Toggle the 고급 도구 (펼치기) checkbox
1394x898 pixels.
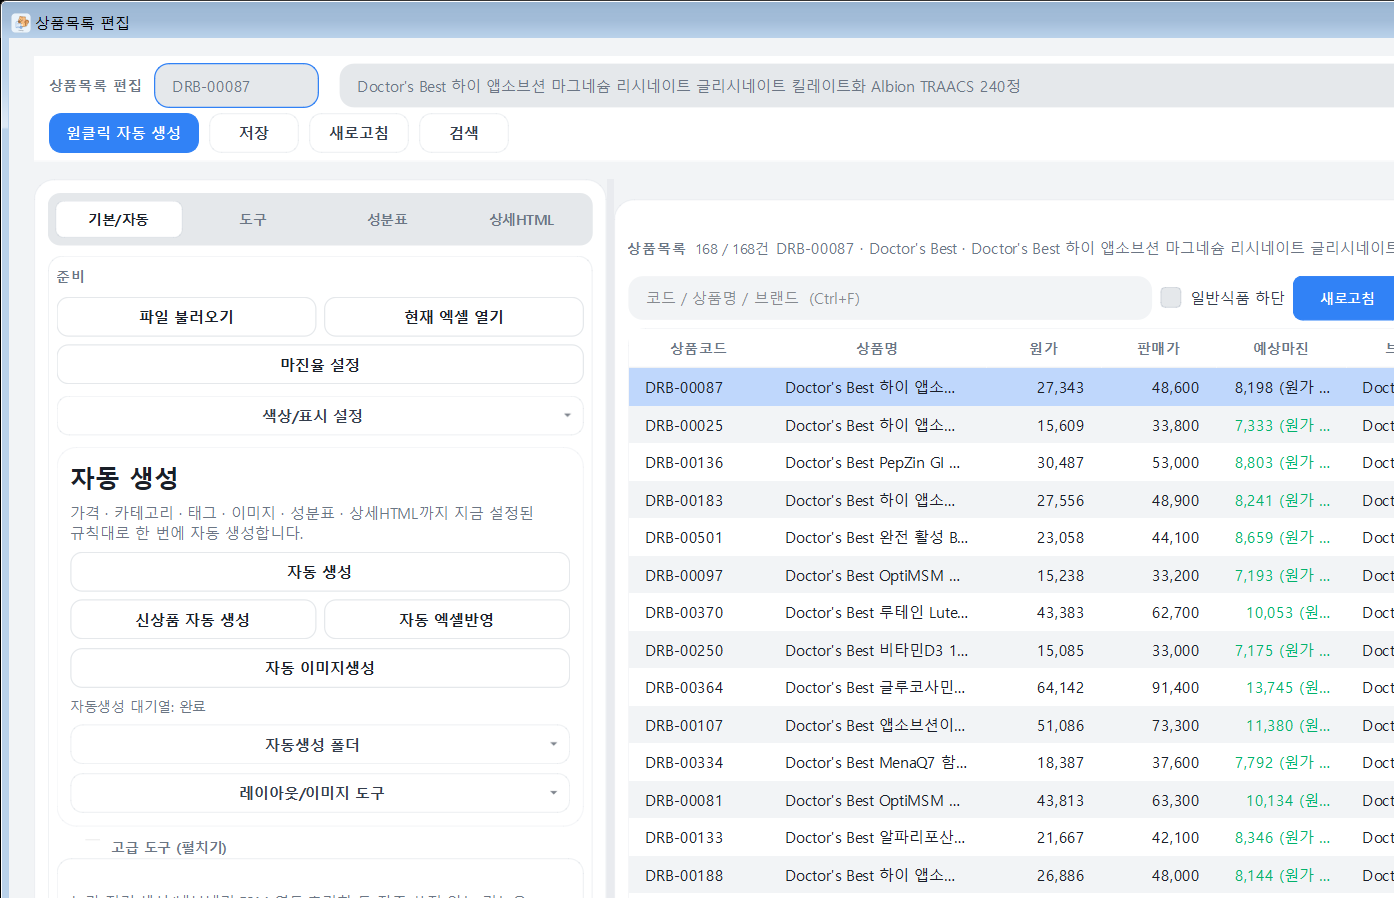pos(92,847)
